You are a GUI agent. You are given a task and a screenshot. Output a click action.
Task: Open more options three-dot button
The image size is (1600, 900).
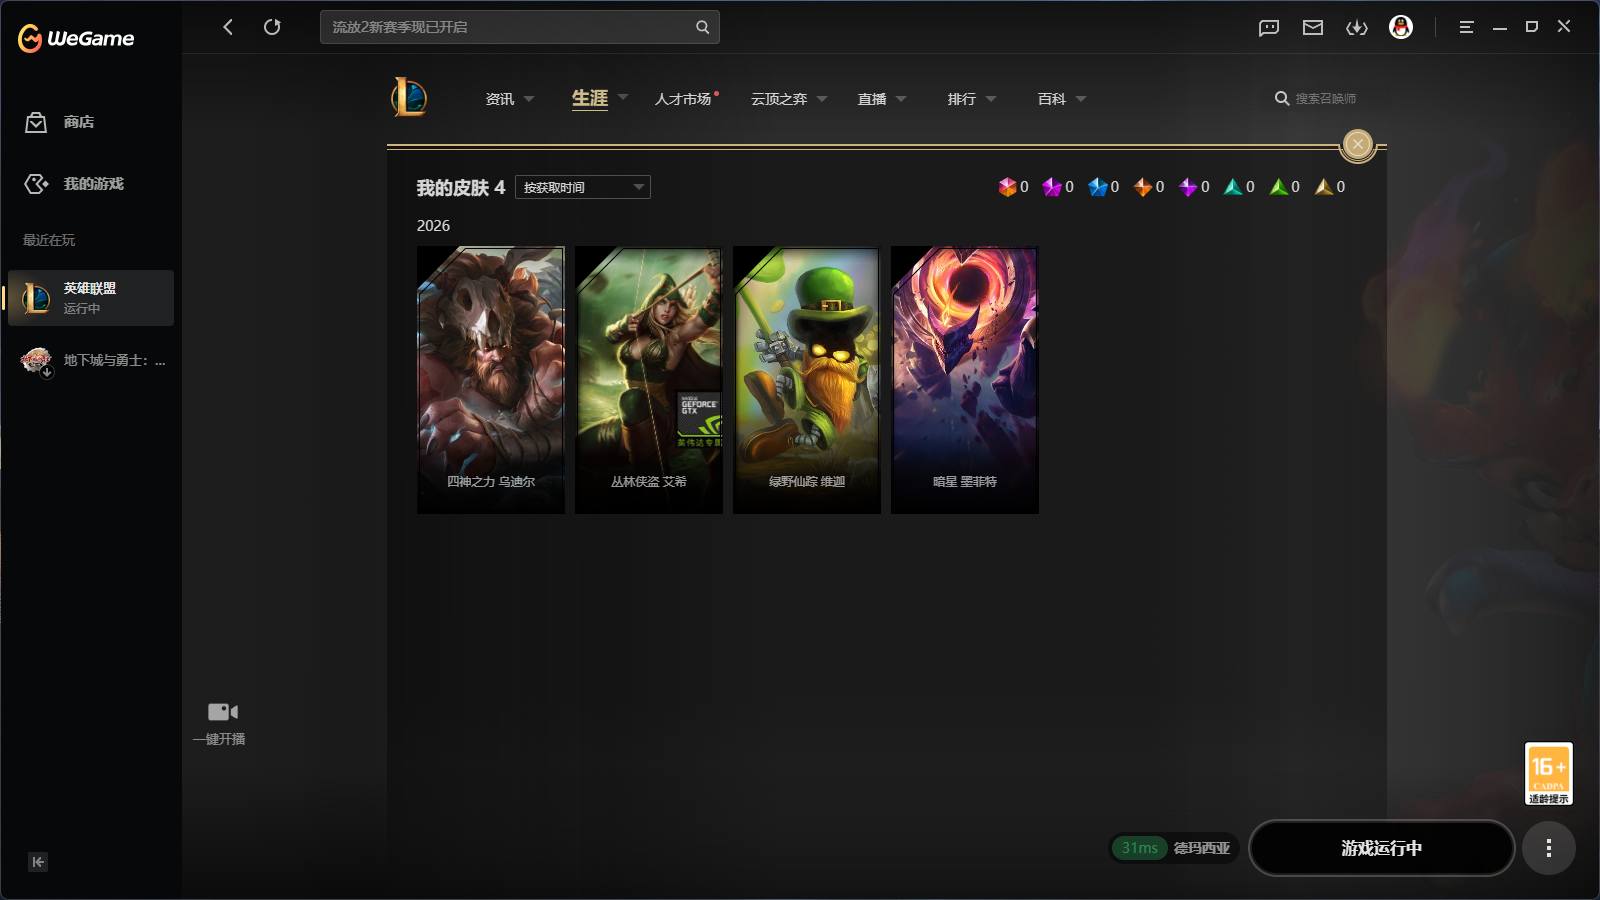pos(1549,848)
